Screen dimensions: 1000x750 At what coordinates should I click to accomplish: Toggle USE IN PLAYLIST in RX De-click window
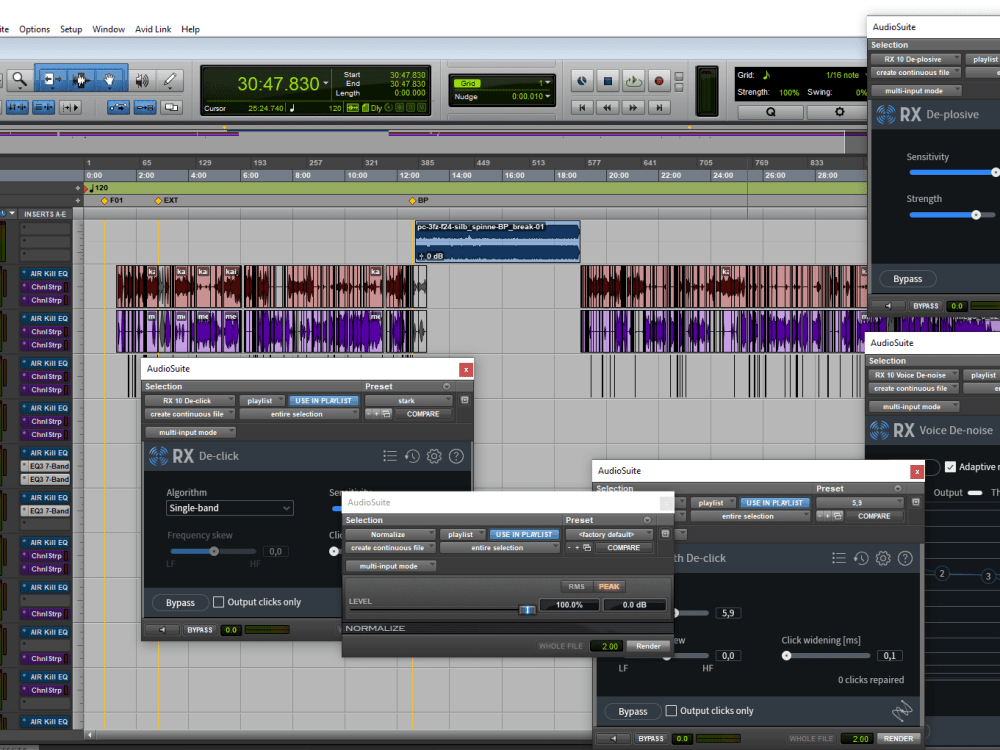[x=323, y=401]
